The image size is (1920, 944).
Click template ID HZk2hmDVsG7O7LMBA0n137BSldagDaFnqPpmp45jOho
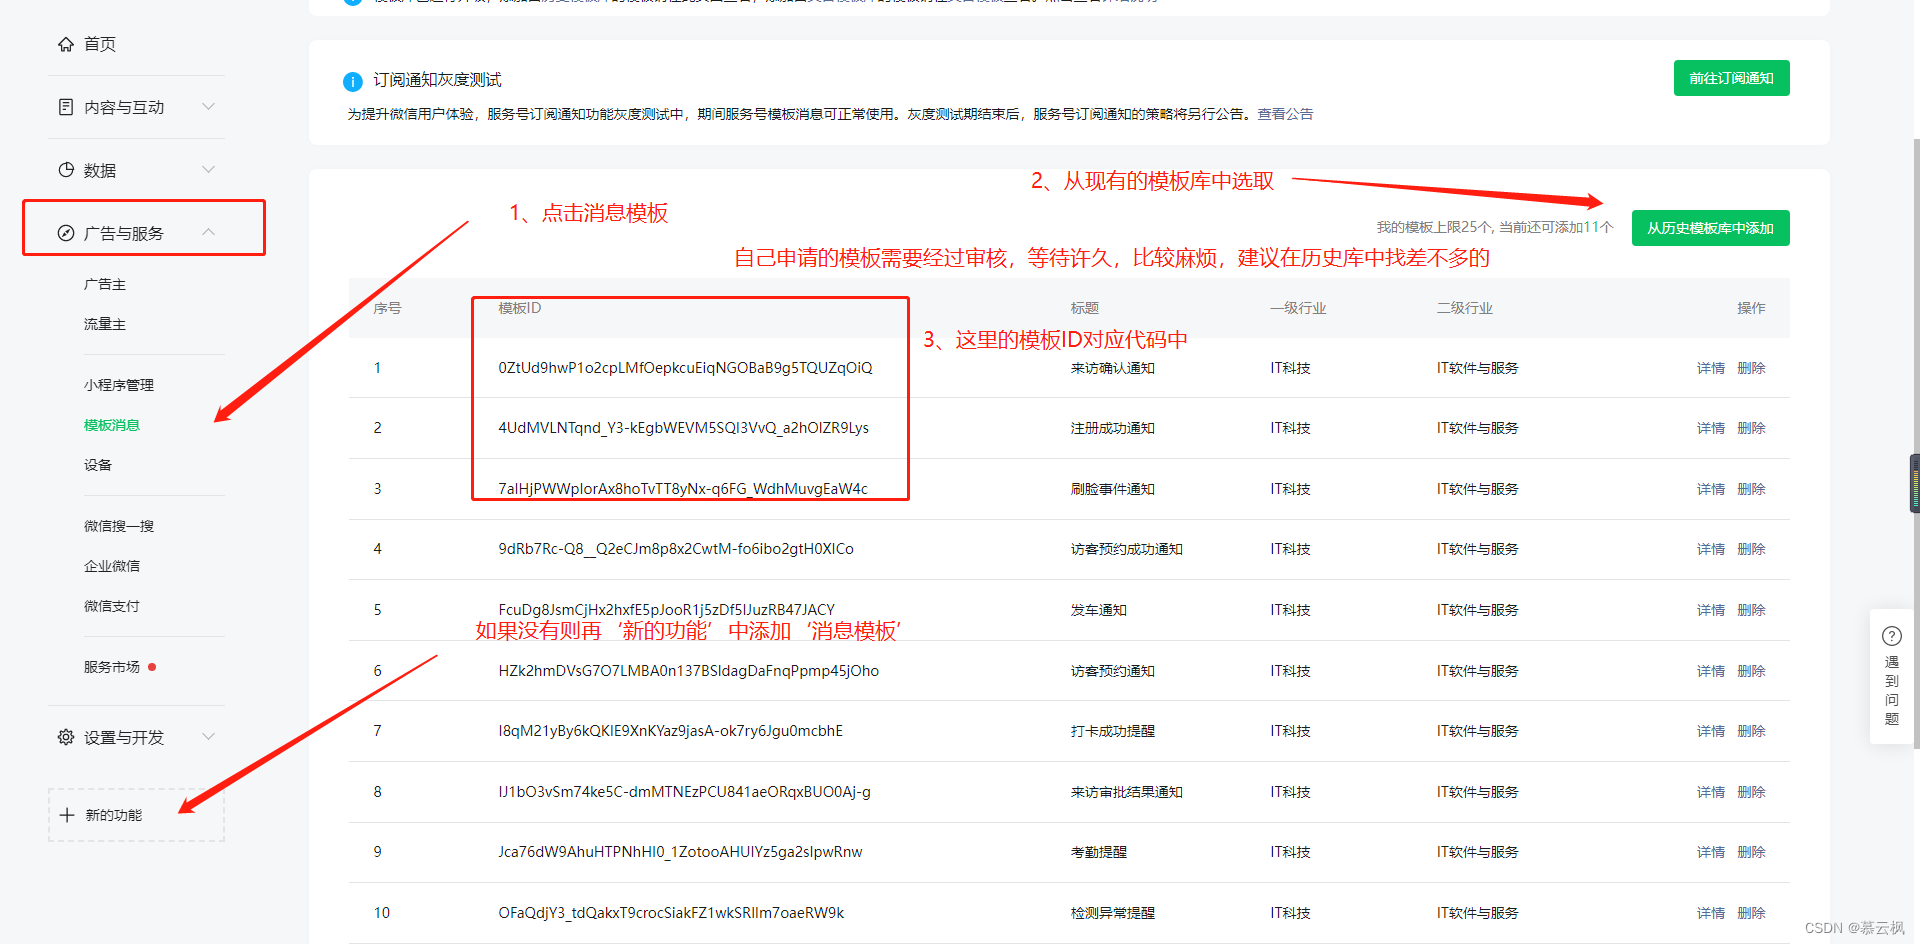click(688, 671)
